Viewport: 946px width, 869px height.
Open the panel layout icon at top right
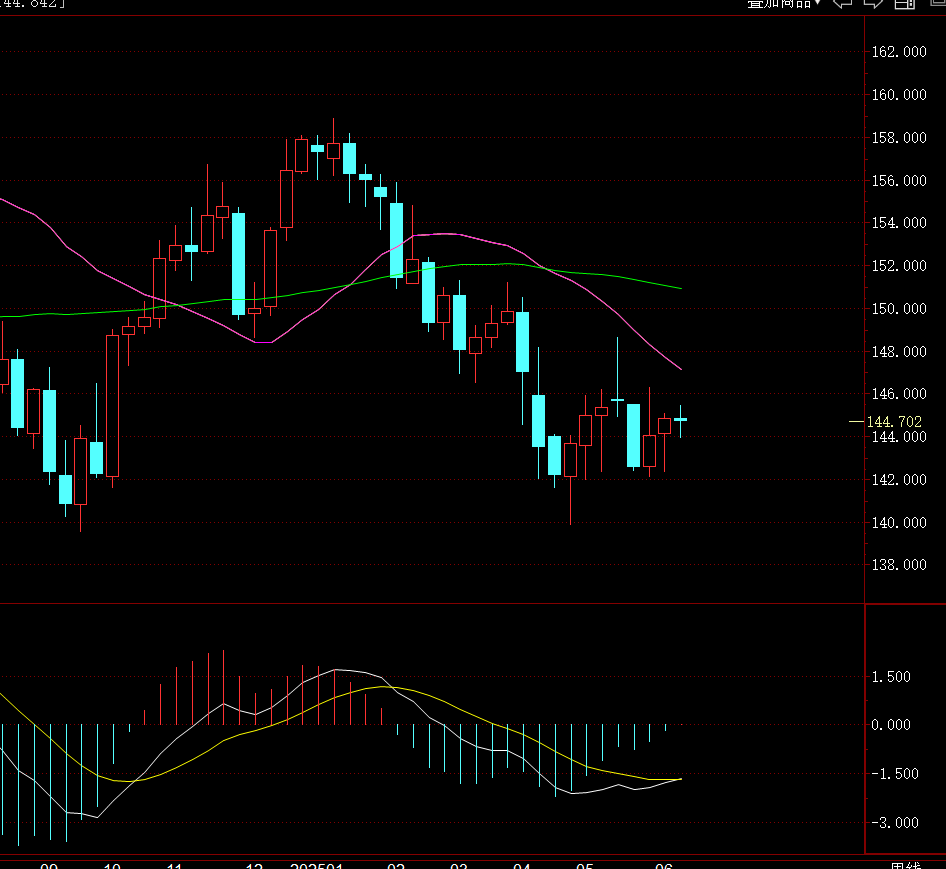pos(904,3)
